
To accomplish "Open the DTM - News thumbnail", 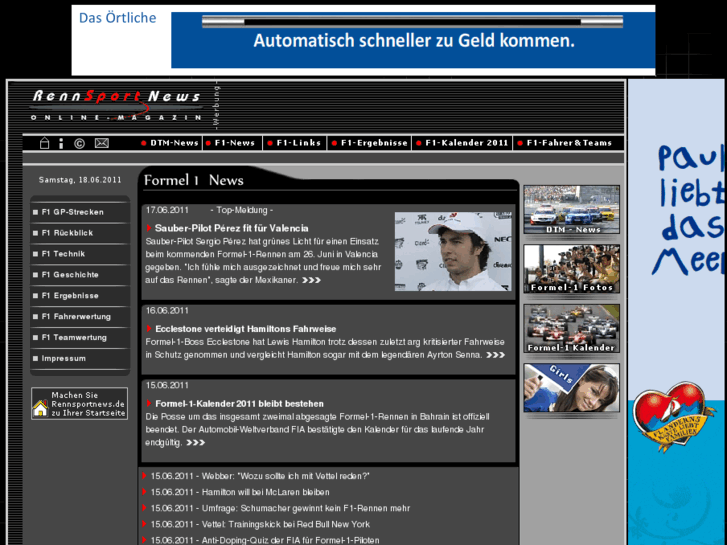I will [x=571, y=210].
